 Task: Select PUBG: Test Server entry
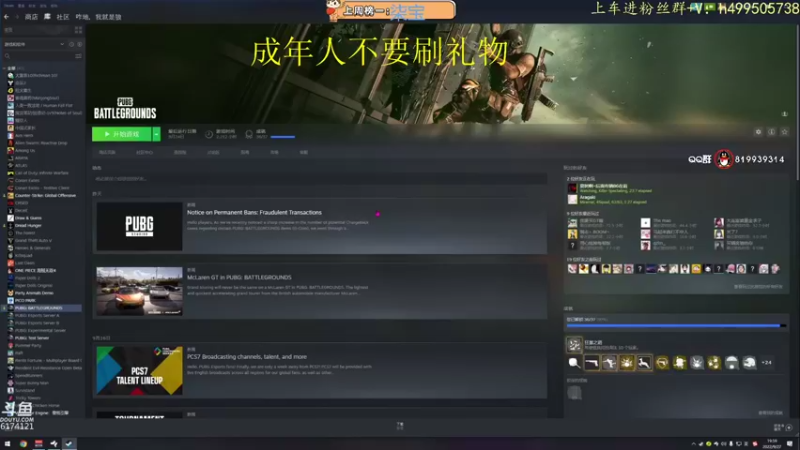coord(32,338)
